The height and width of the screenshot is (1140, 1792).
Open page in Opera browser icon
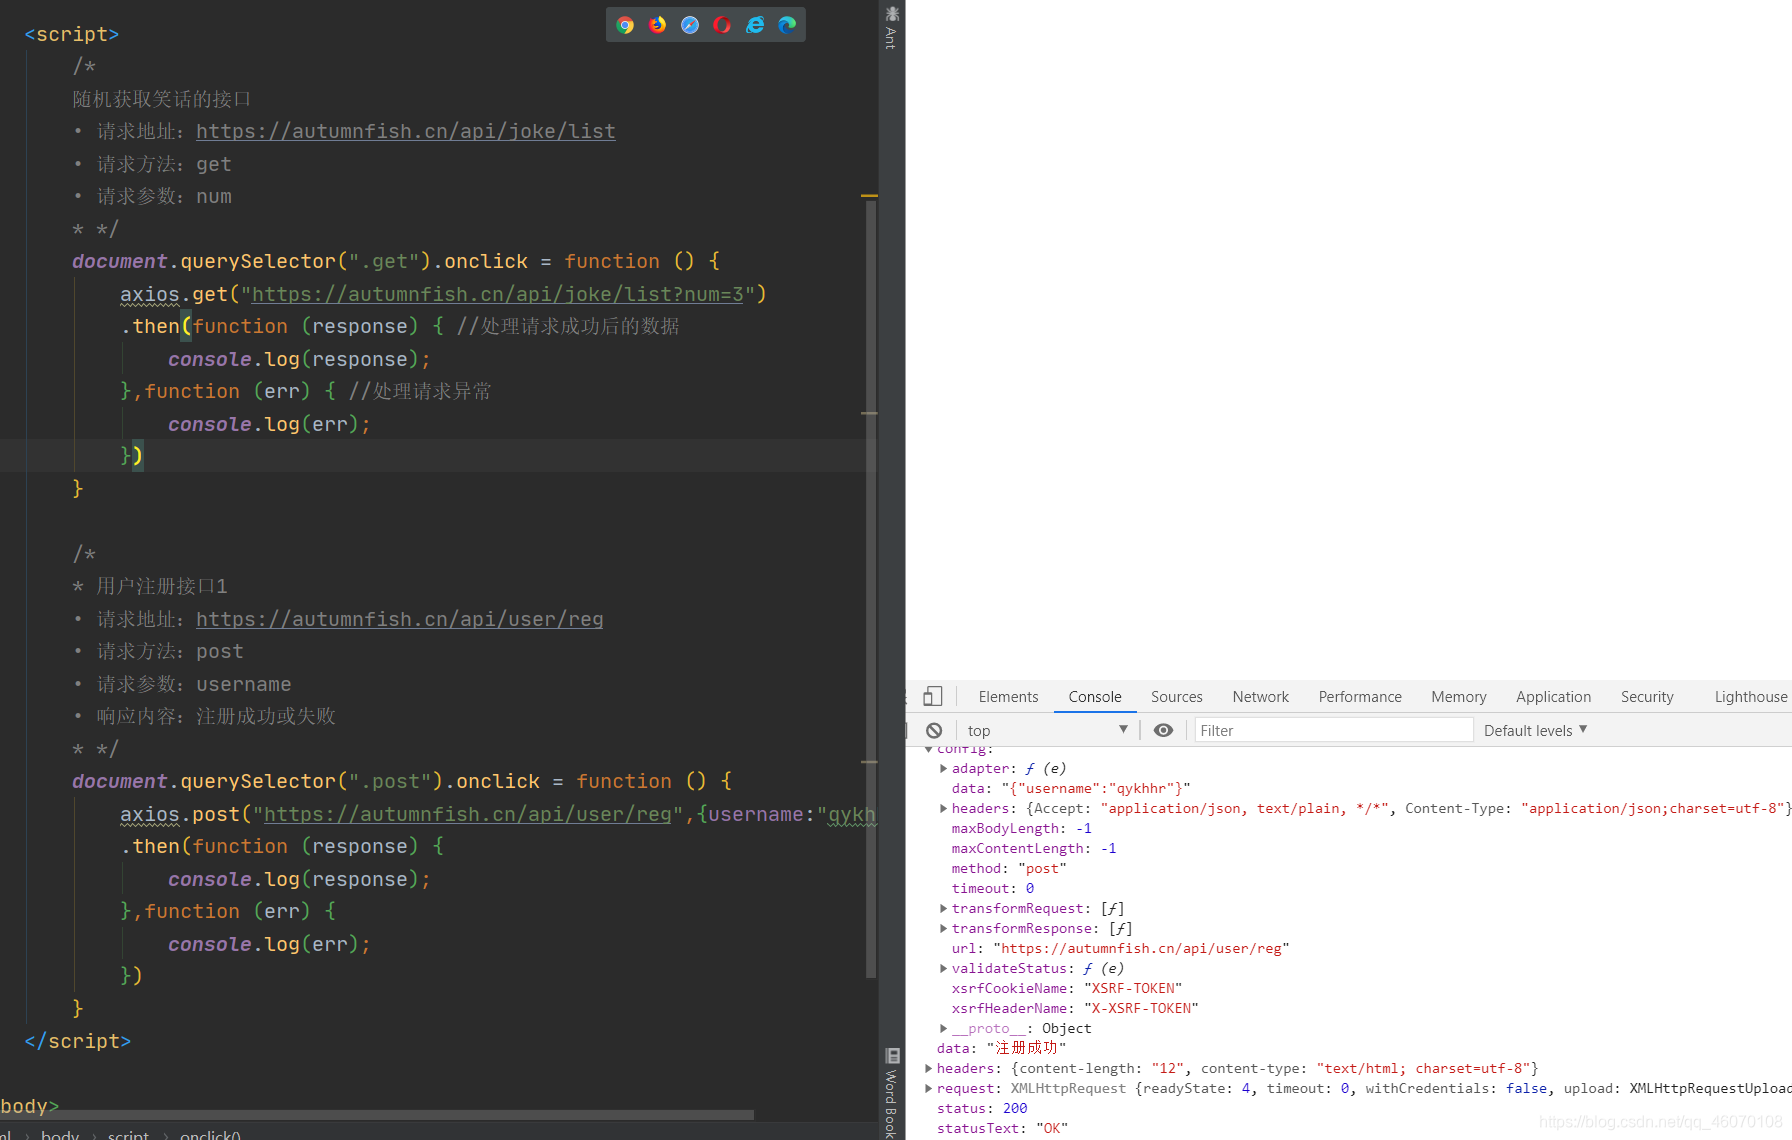pyautogui.click(x=722, y=25)
